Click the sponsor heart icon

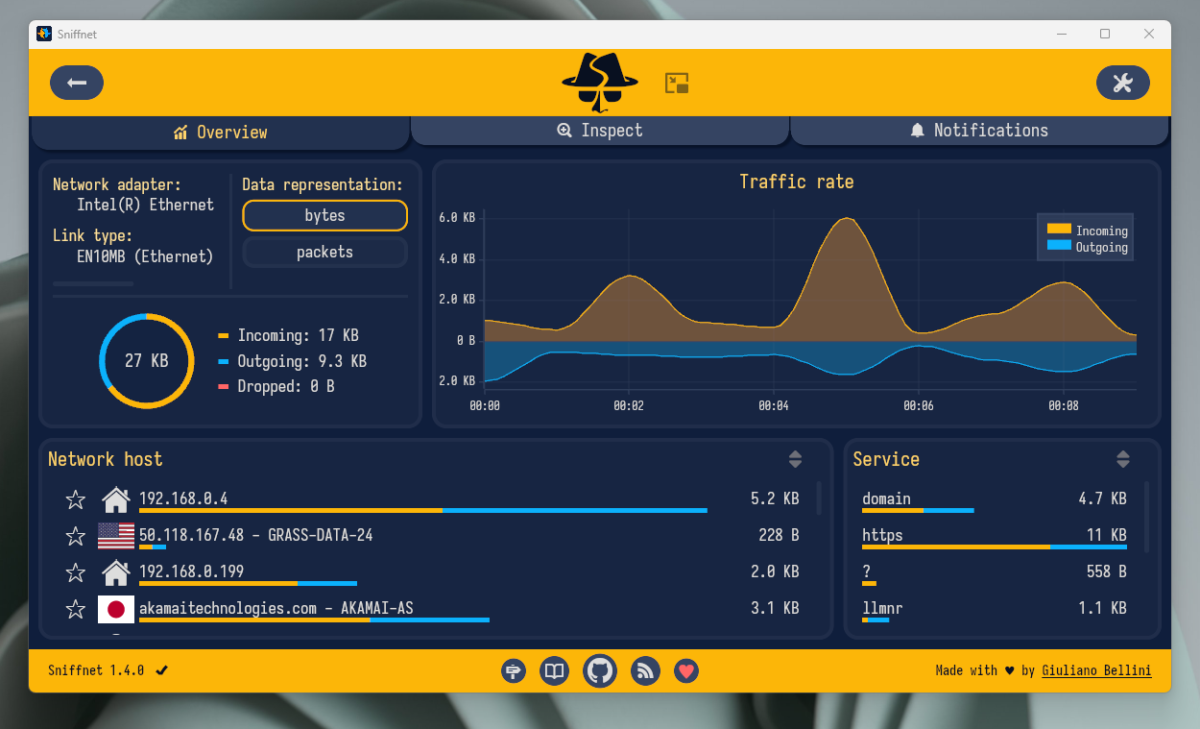[685, 671]
